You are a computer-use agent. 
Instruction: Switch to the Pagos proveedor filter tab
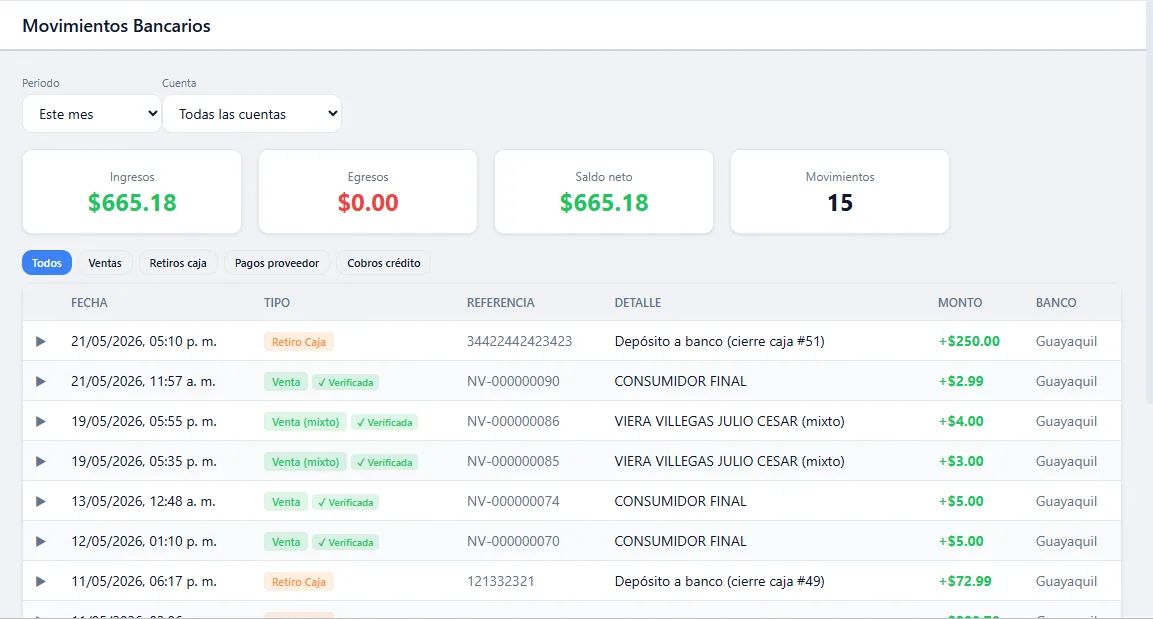pos(277,263)
